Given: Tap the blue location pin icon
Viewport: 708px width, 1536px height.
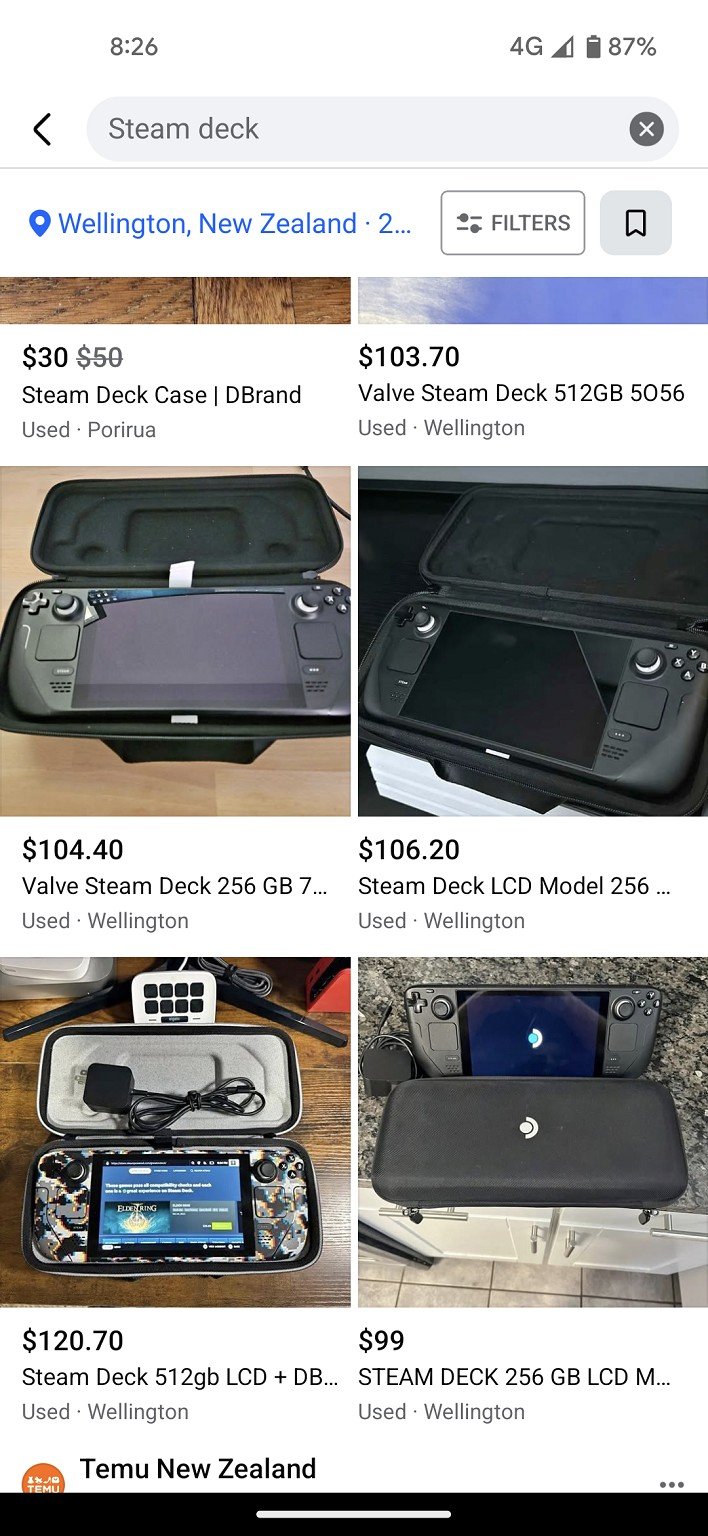Looking at the screenshot, I should pyautogui.click(x=40, y=223).
